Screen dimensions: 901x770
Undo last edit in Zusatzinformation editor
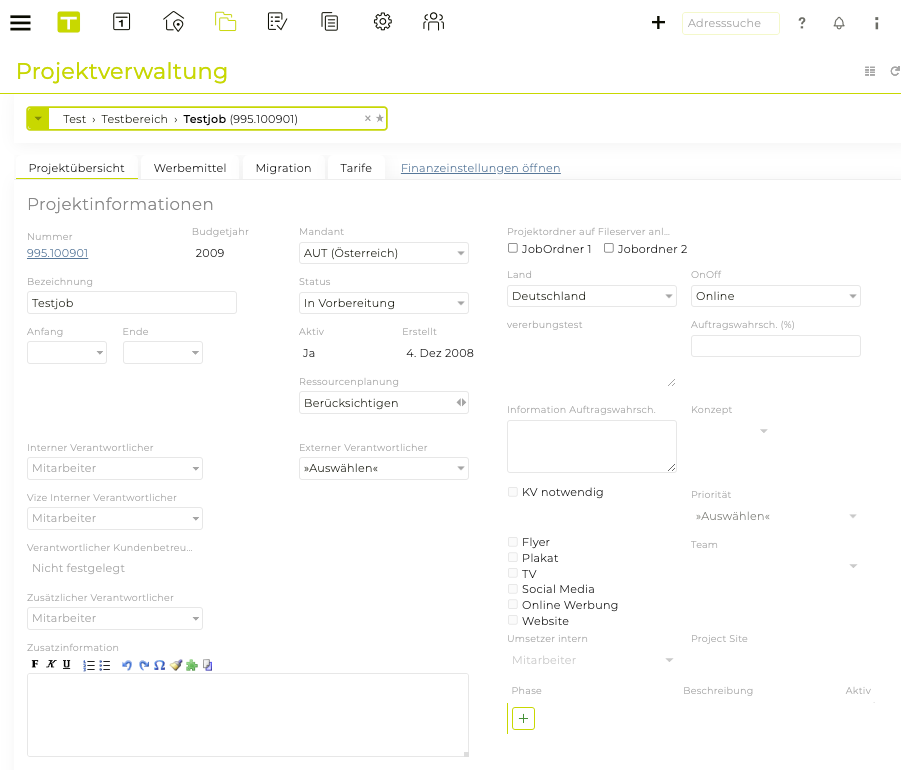(x=127, y=665)
